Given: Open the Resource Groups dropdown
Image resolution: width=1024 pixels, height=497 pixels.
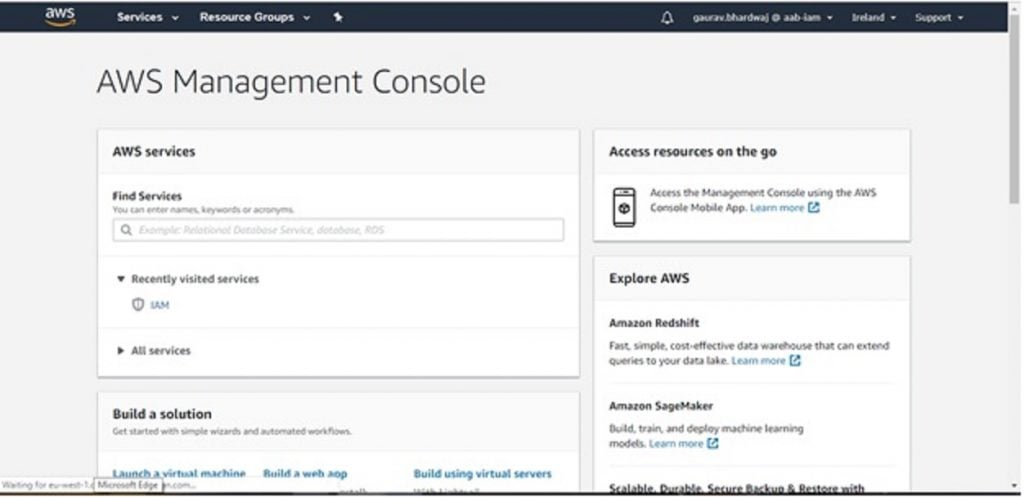Looking at the screenshot, I should 255,18.
